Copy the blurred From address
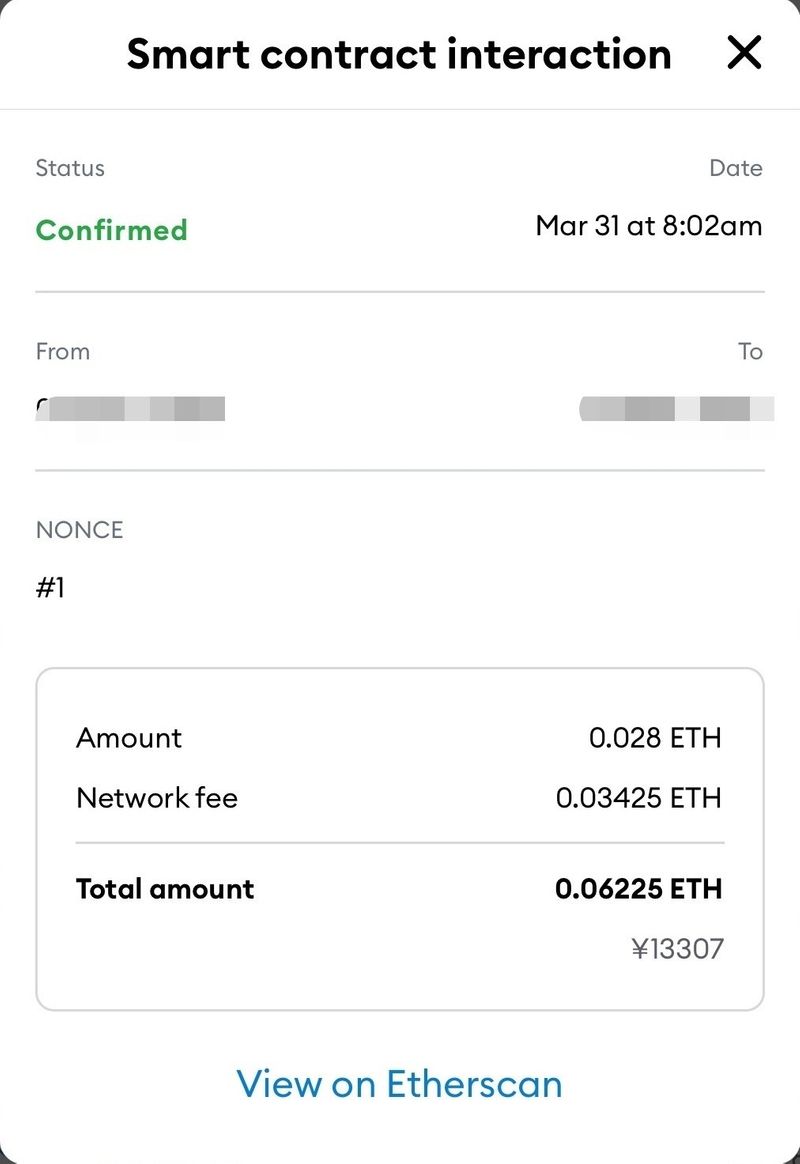800x1164 pixels. click(130, 408)
